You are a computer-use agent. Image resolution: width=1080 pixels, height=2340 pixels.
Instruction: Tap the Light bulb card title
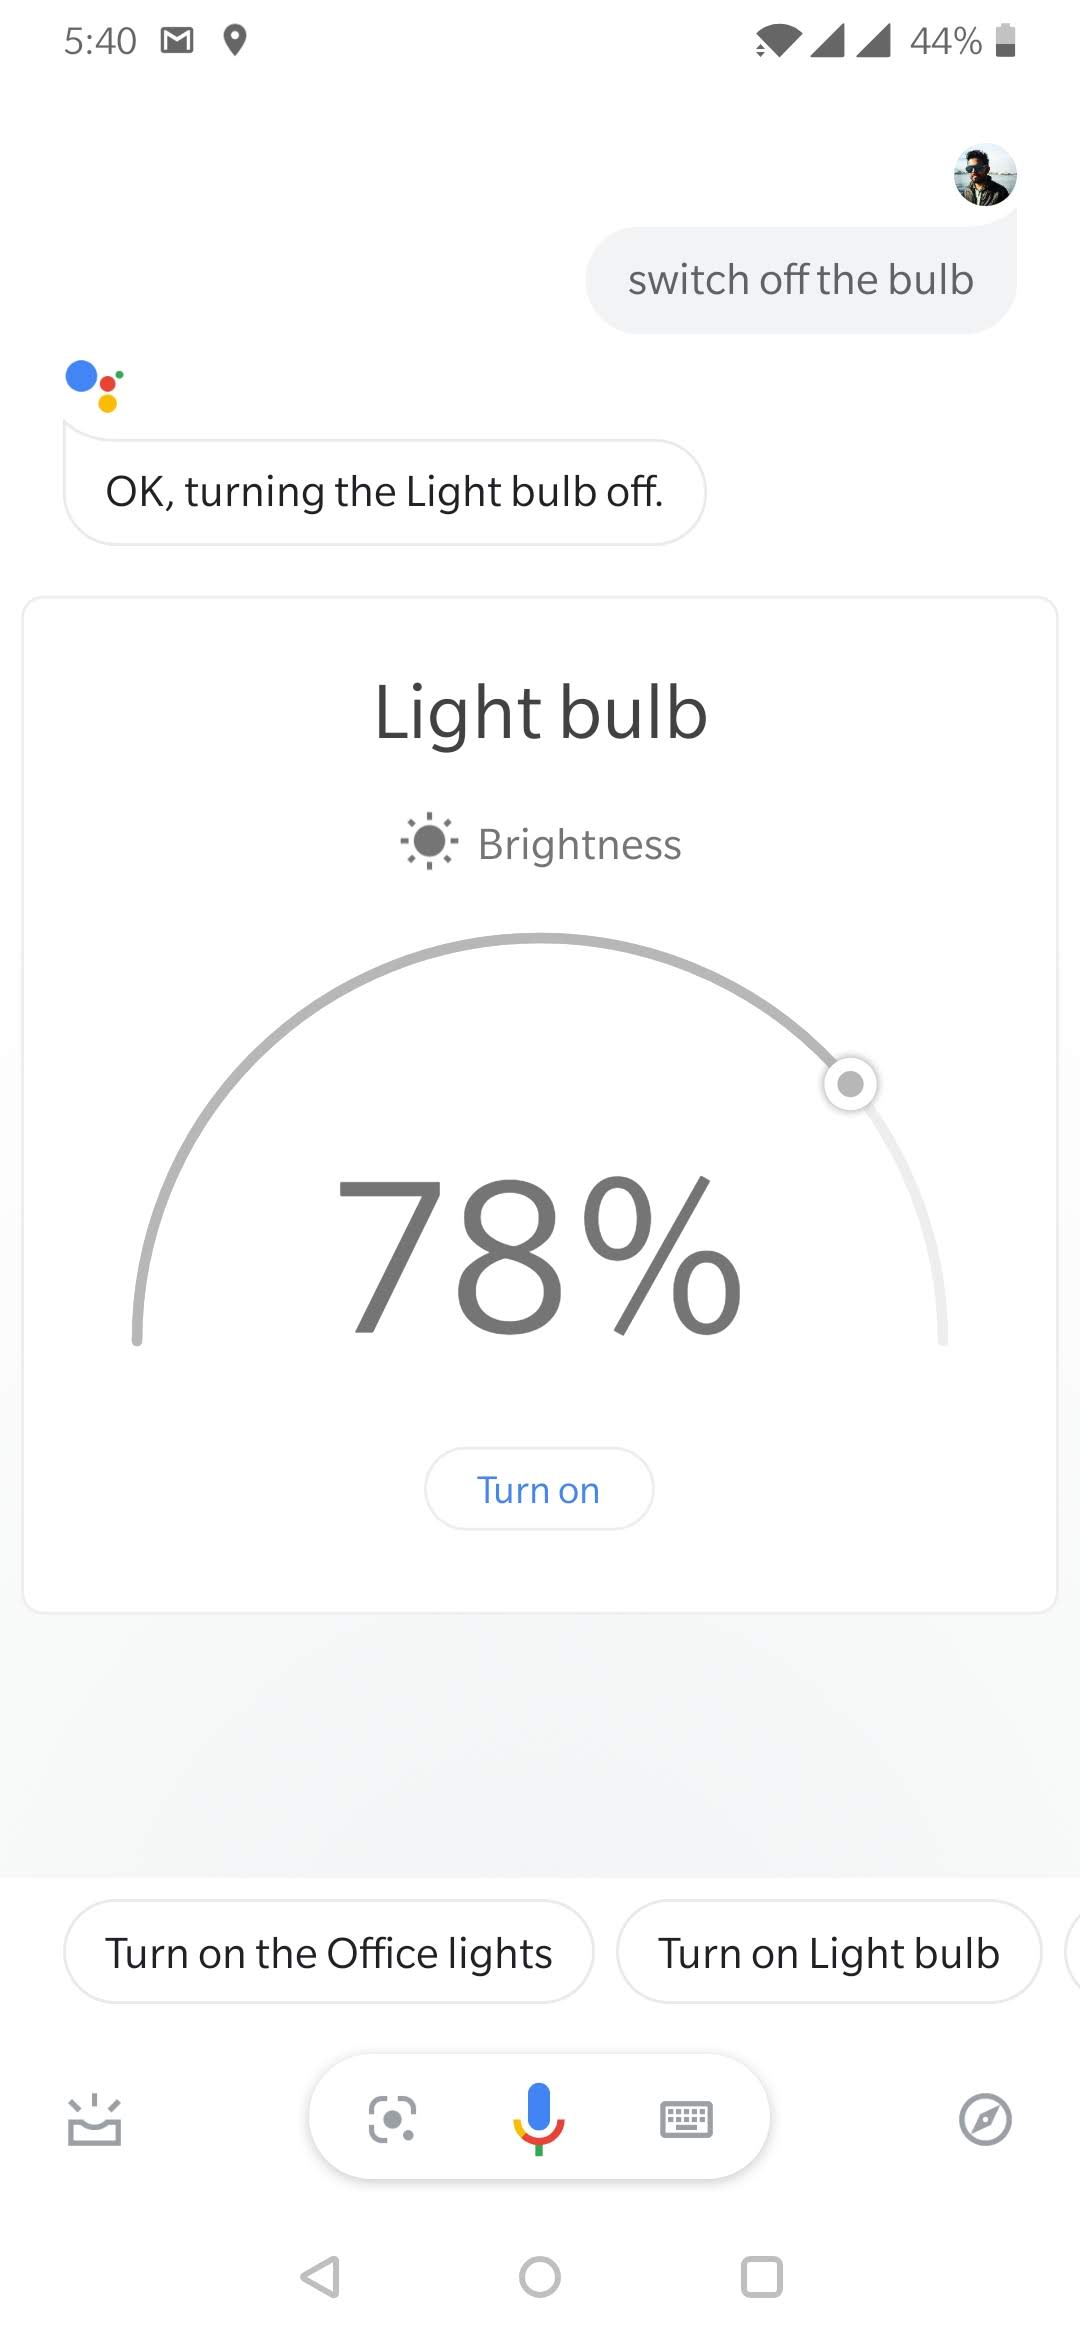pyautogui.click(x=540, y=712)
